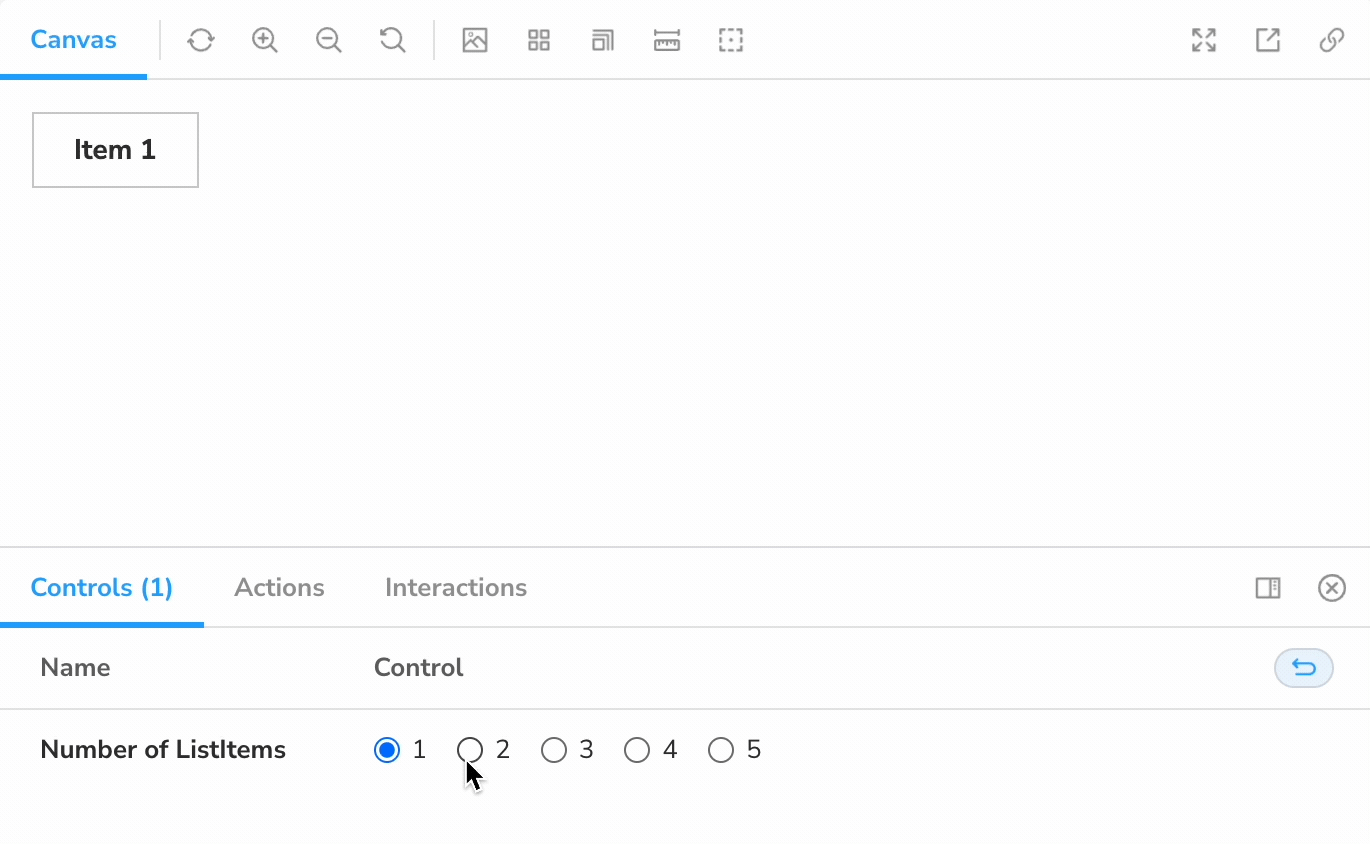Screen dimensions: 1370x844
Task: Zoom out of the canvas
Action: 328,40
